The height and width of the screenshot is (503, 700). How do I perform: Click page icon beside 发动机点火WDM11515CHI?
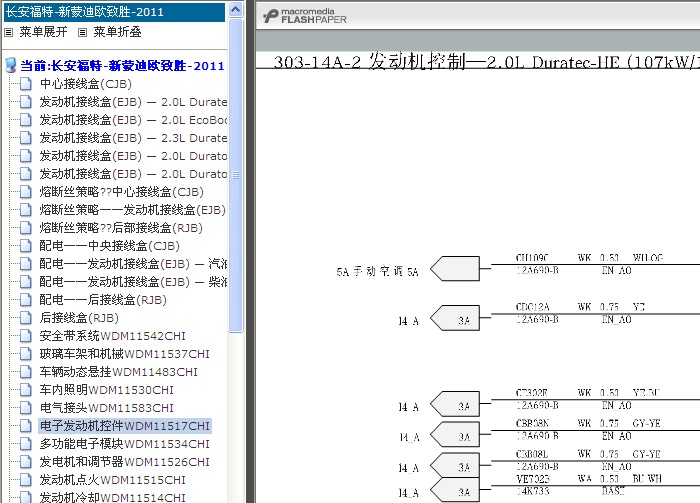[26, 480]
